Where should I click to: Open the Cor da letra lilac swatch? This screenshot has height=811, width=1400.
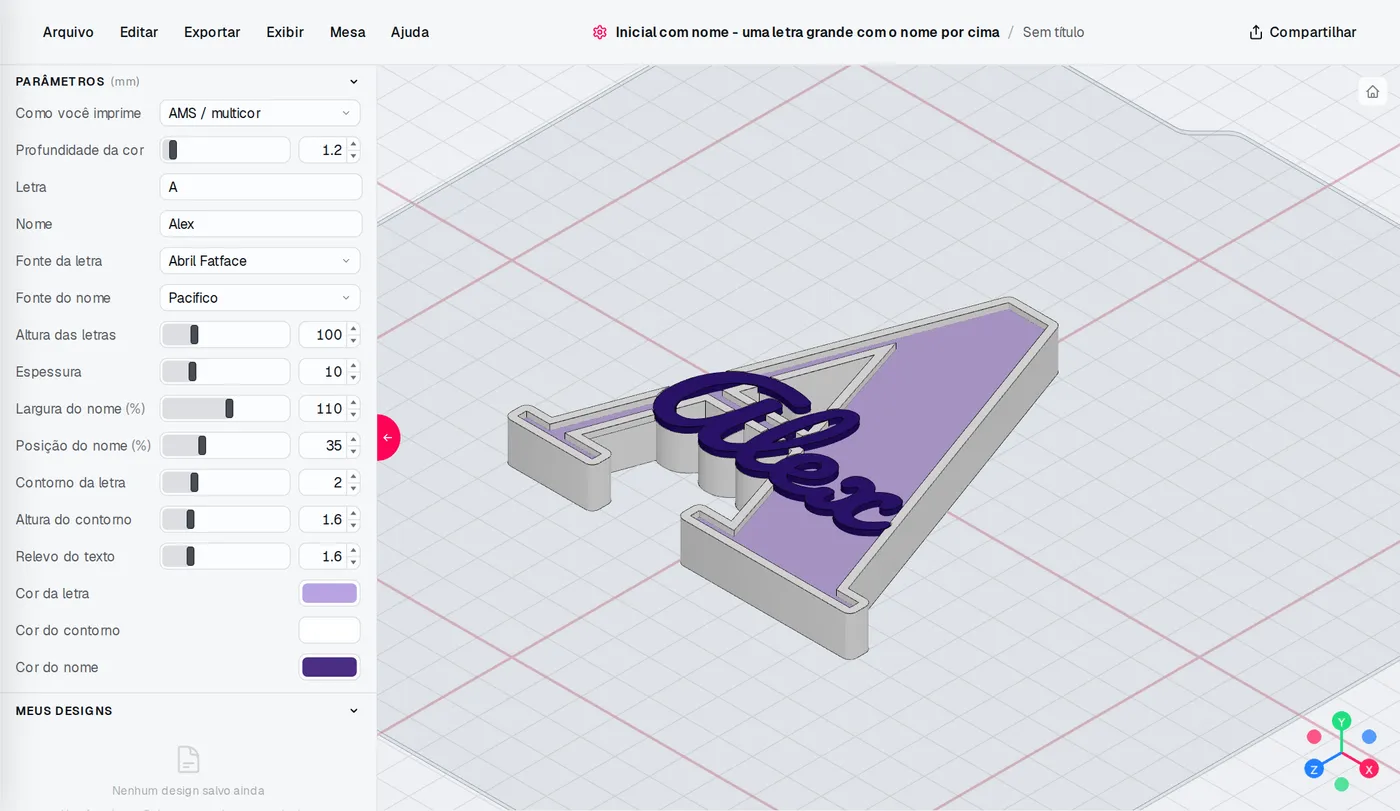pos(329,594)
